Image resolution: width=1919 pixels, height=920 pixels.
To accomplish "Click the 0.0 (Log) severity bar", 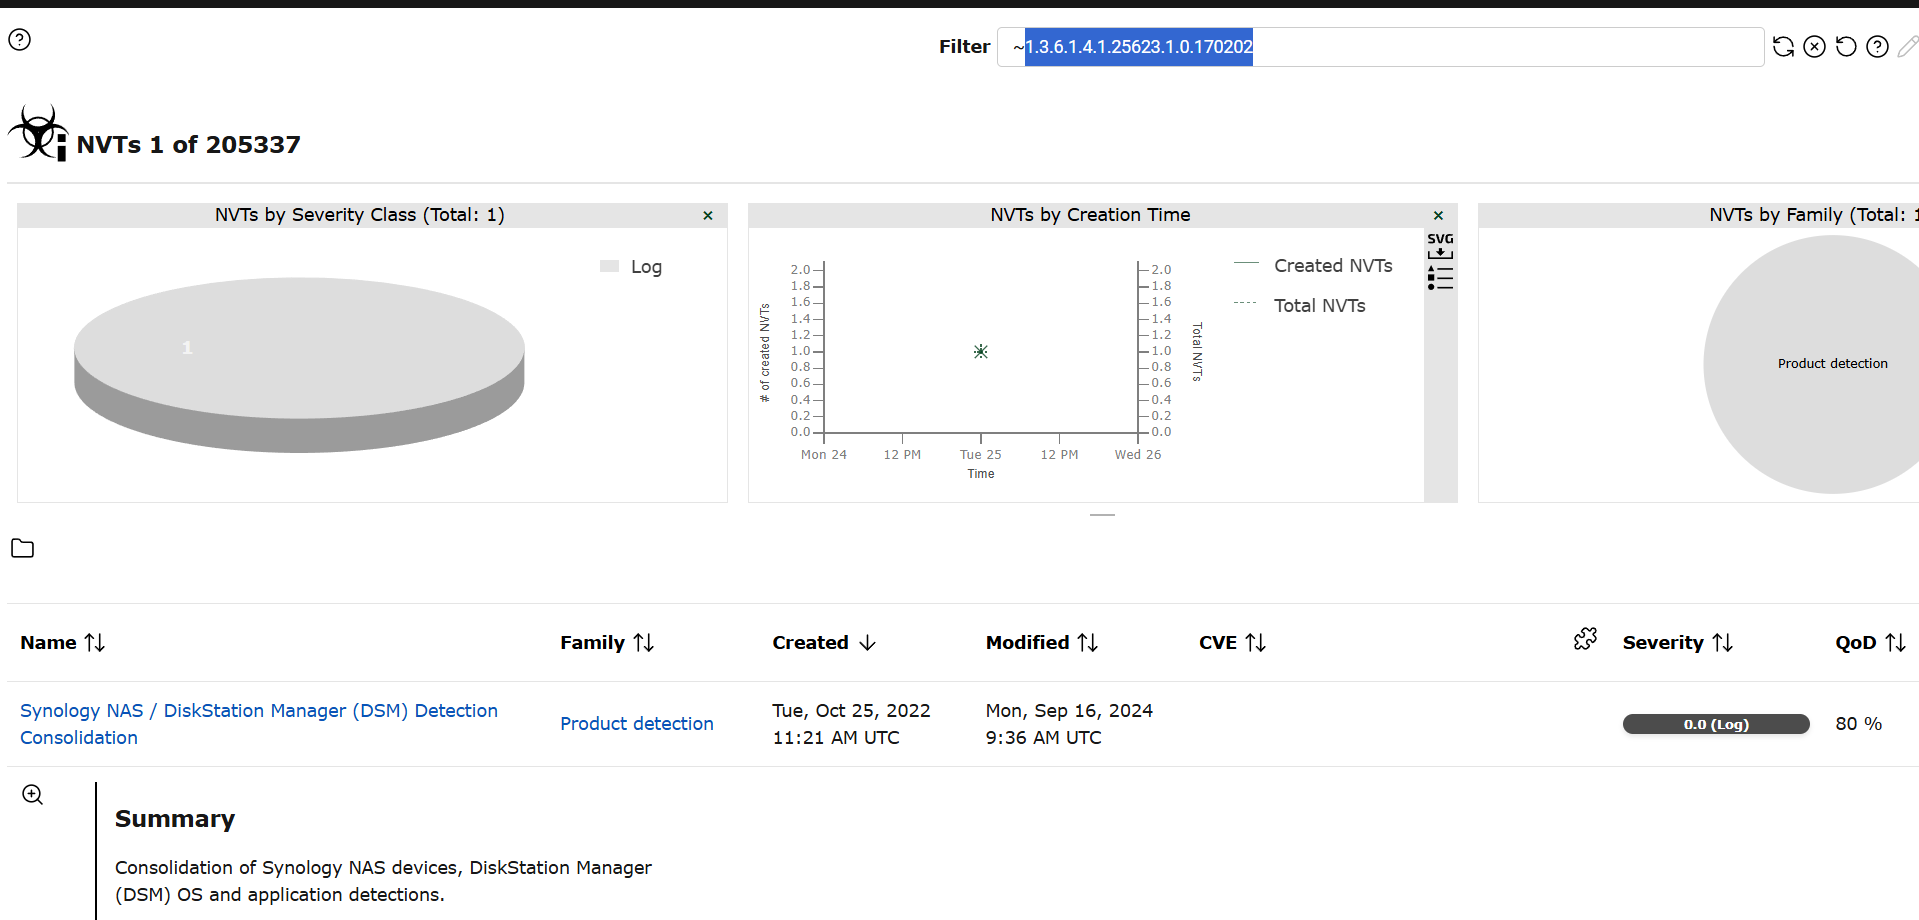I will 1716,724.
